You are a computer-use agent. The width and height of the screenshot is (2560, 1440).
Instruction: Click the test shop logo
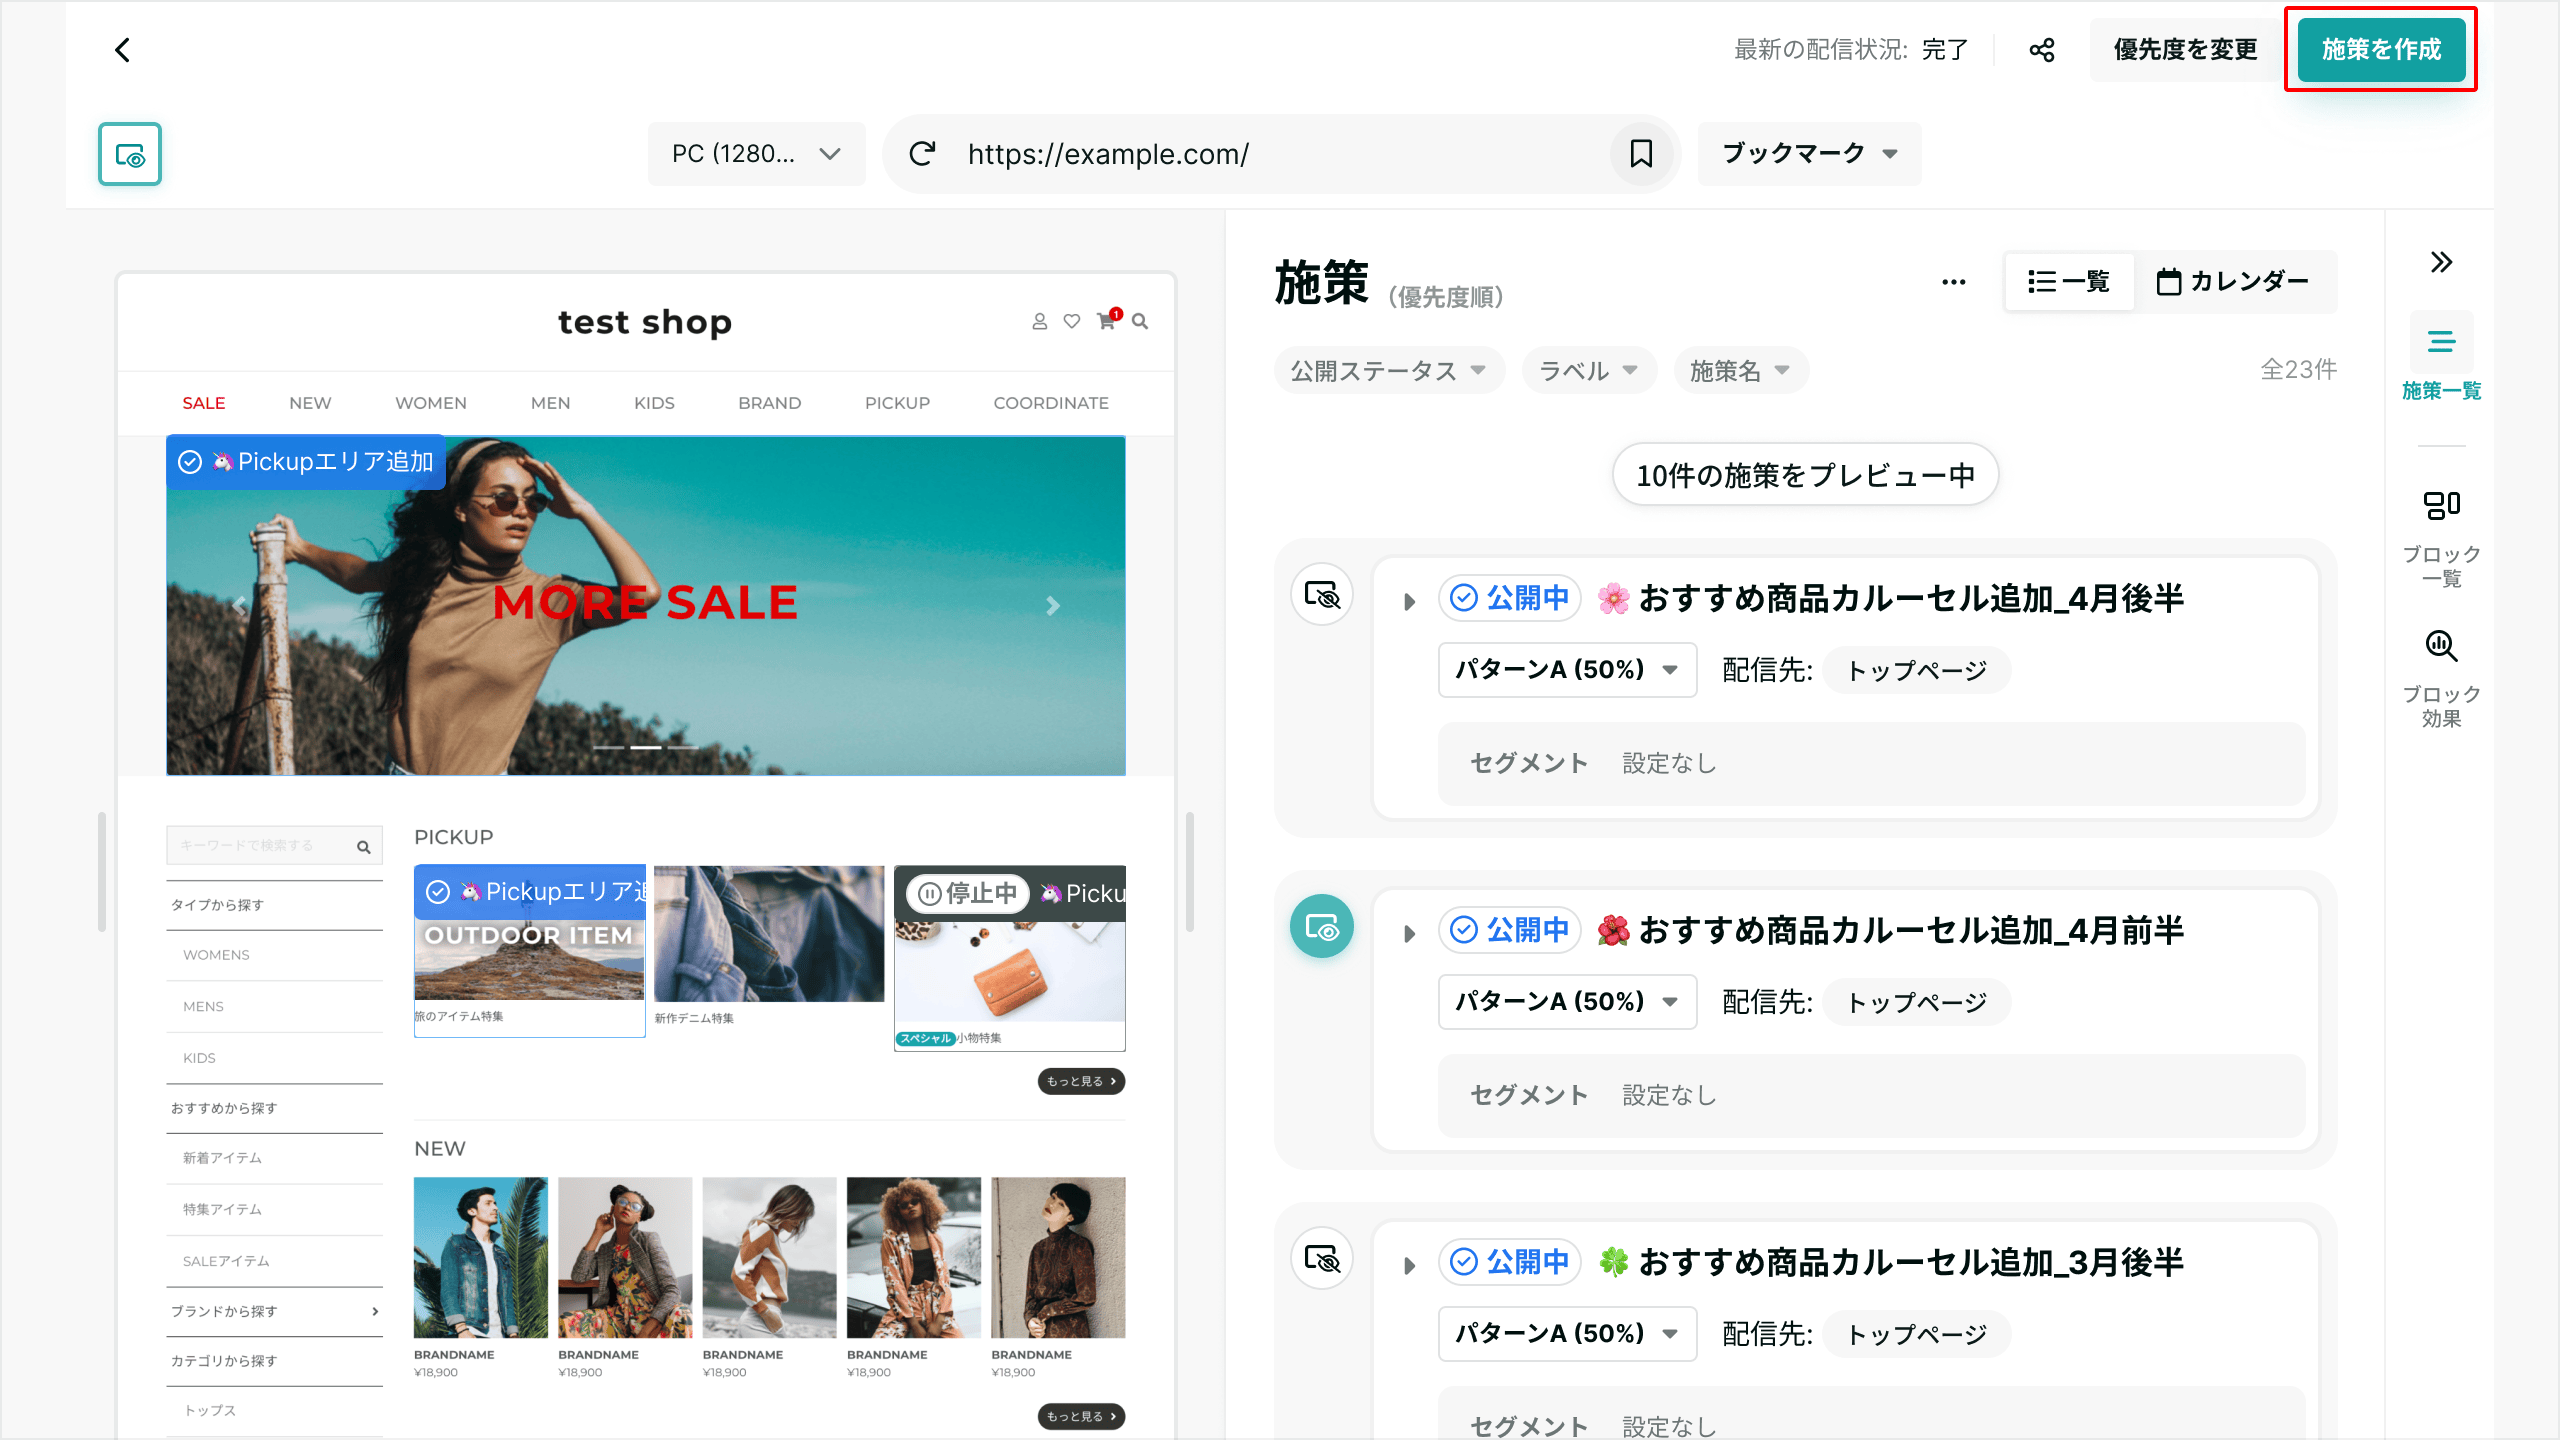(645, 322)
